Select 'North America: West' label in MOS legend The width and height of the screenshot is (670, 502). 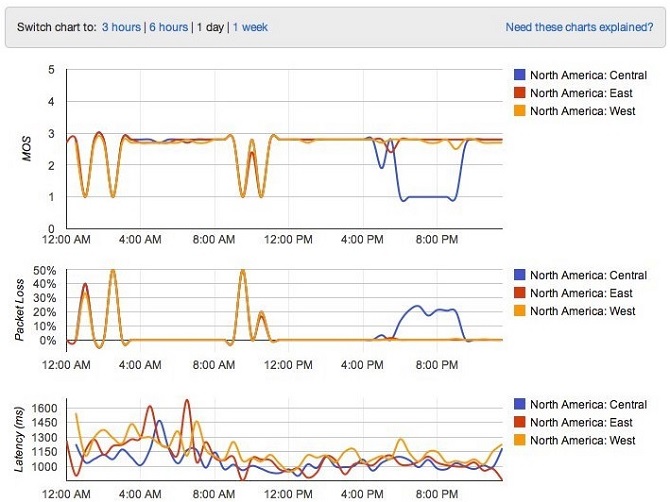tap(583, 111)
